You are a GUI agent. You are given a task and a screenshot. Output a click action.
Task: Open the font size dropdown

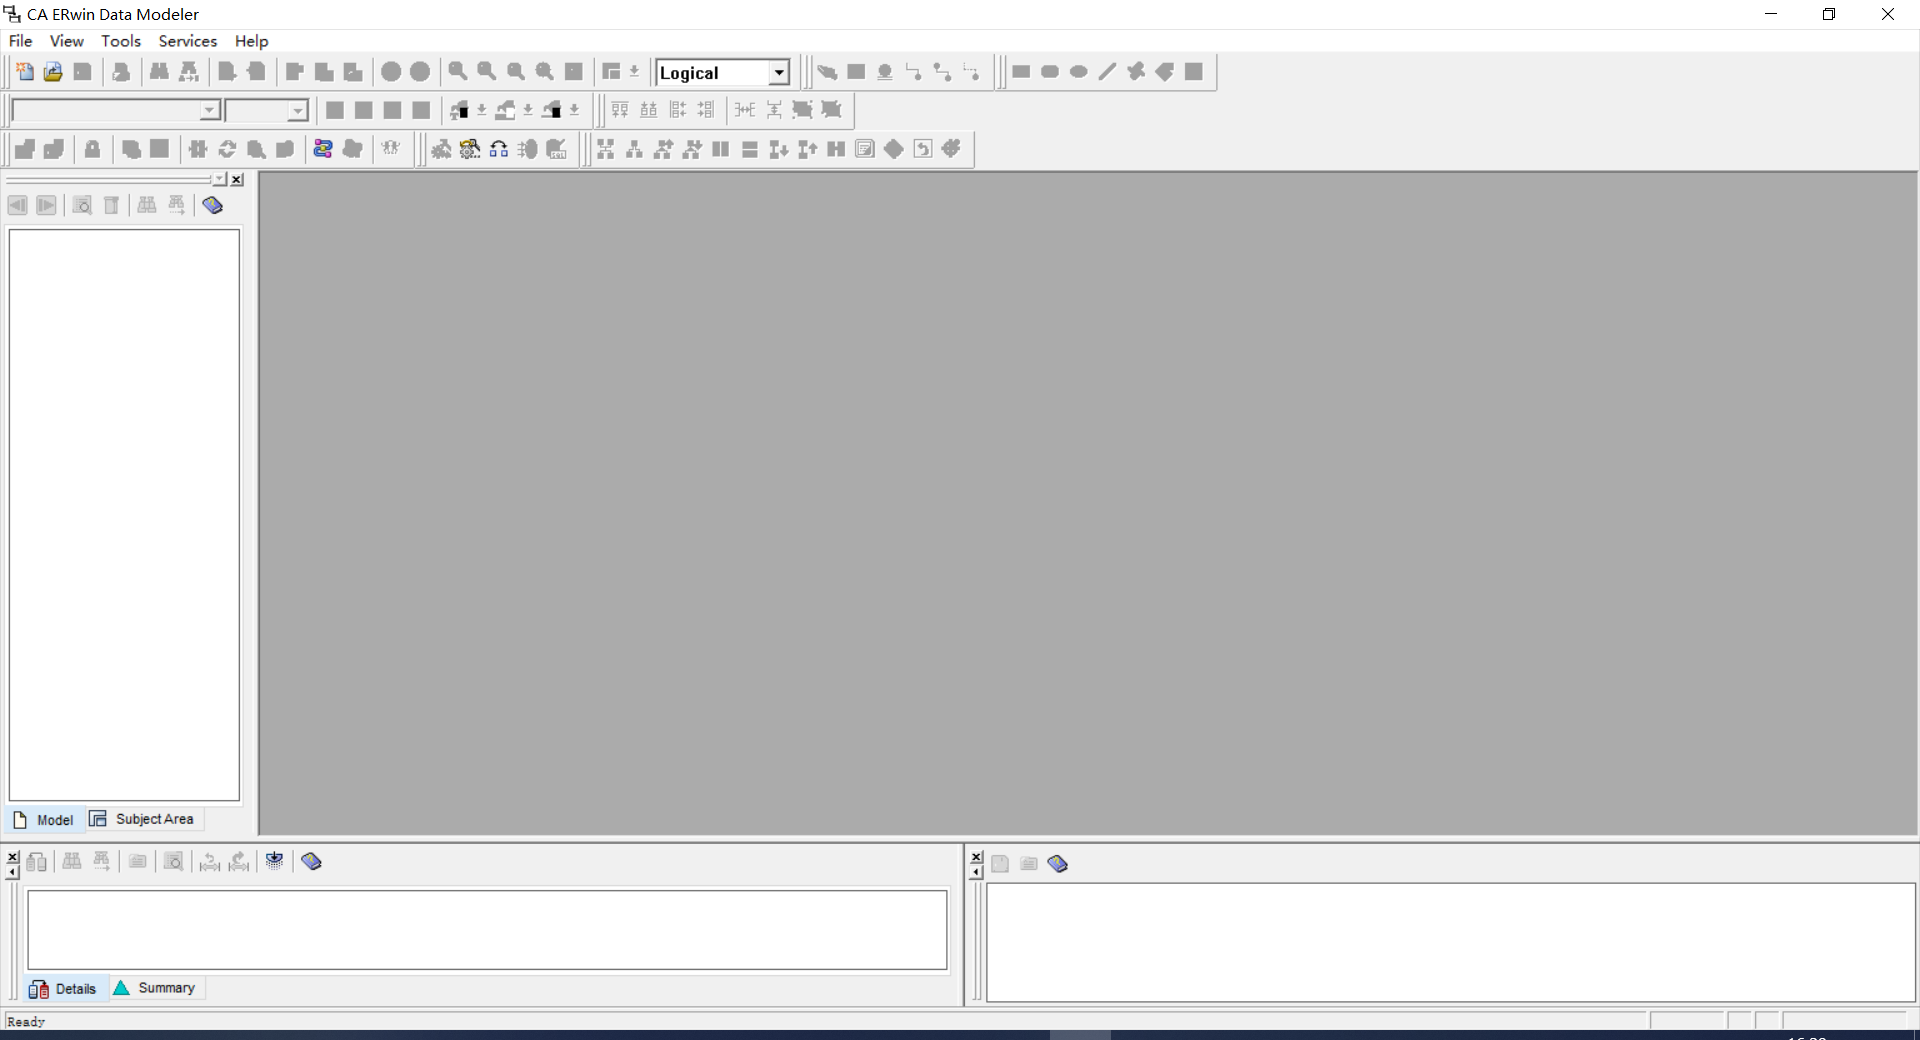pyautogui.click(x=297, y=110)
